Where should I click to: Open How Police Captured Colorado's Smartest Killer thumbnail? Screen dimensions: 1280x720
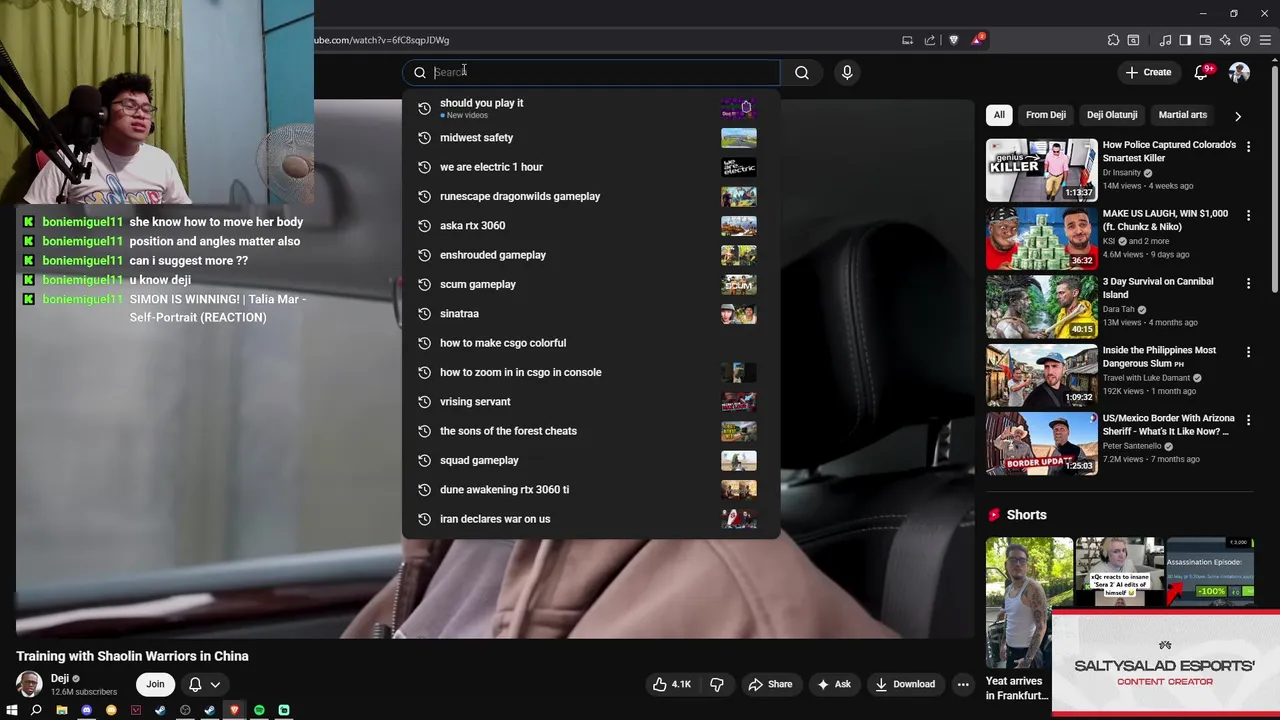1041,170
